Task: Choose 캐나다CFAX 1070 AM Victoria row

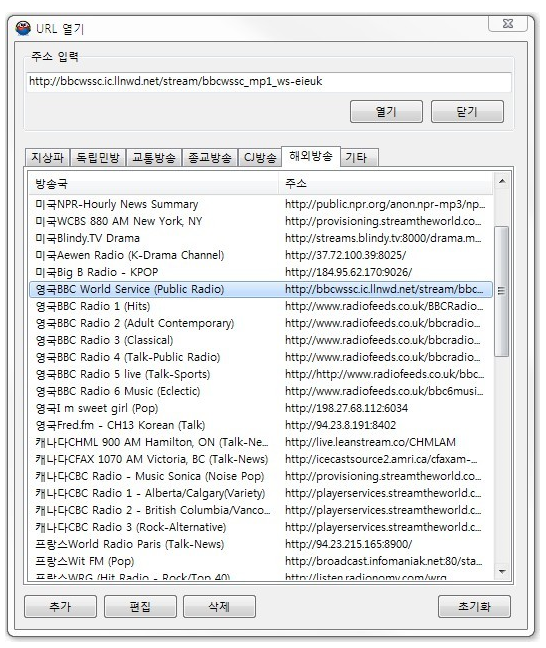Action: coord(261,459)
